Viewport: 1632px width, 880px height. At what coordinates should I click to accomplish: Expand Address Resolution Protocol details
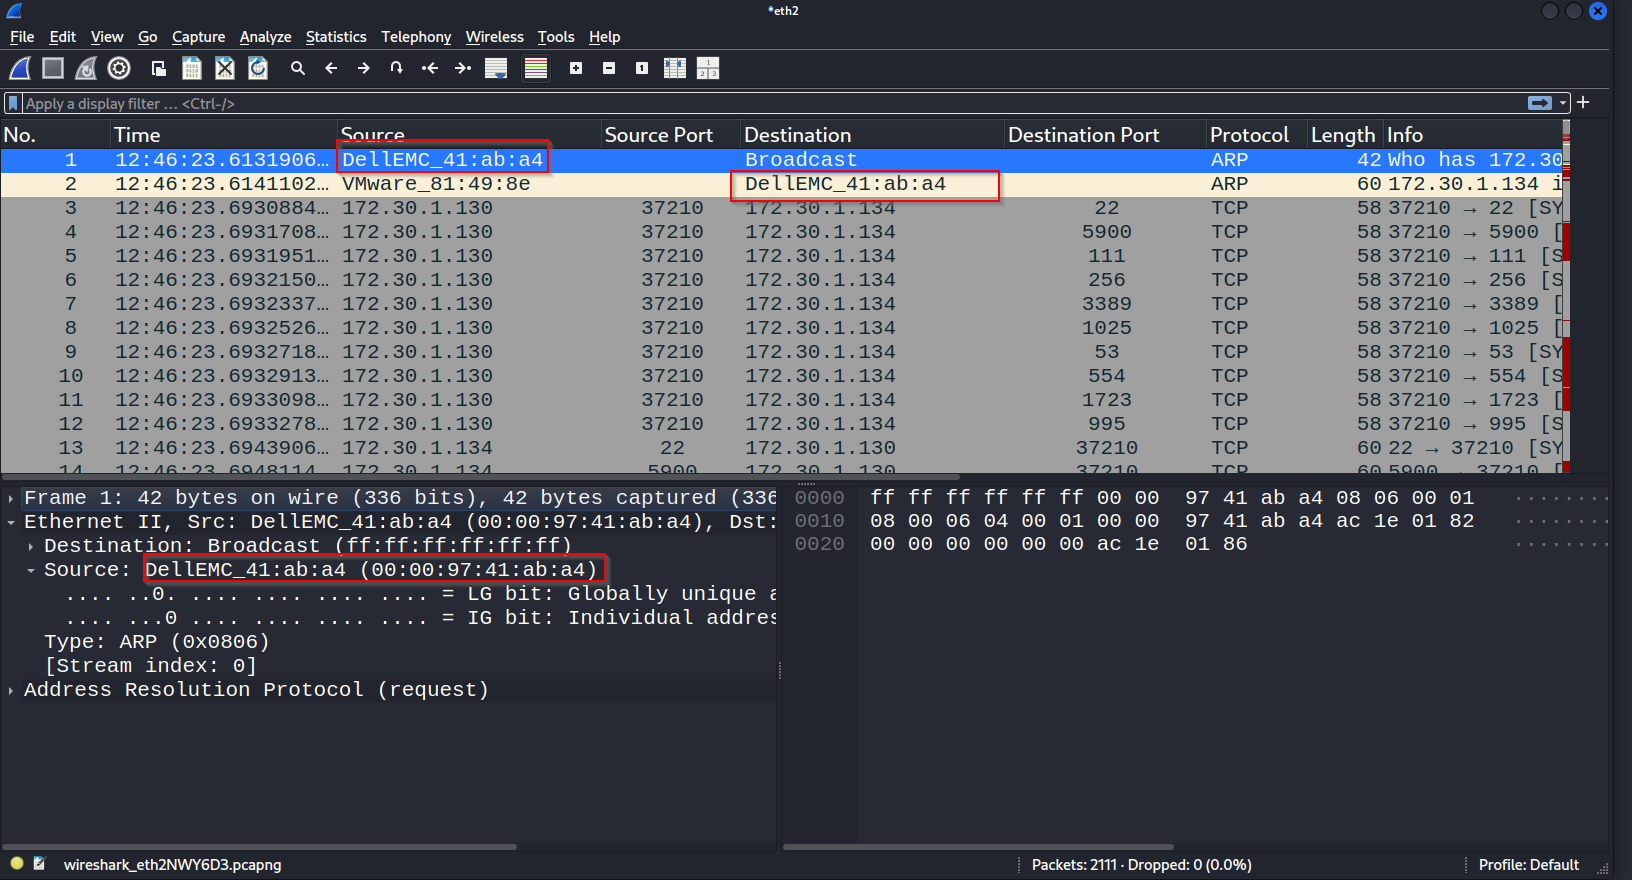point(11,690)
